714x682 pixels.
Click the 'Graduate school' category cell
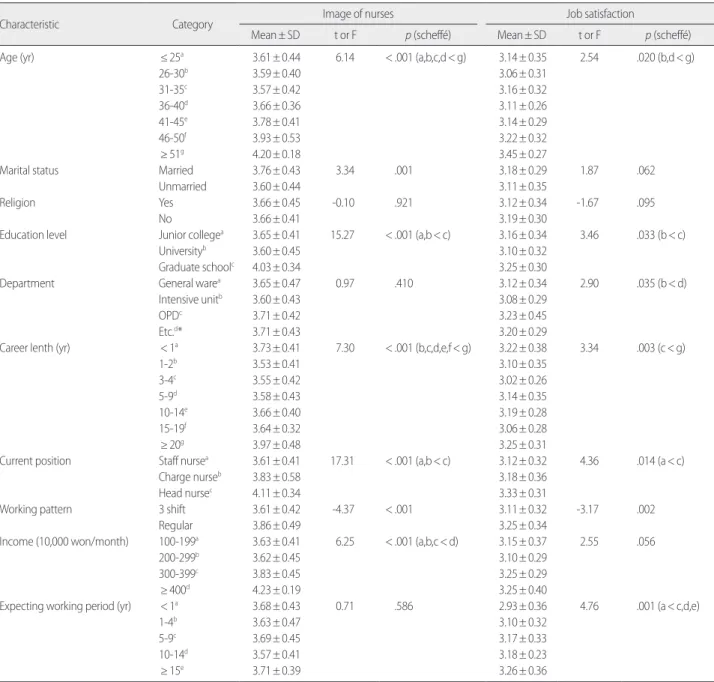click(x=196, y=267)
